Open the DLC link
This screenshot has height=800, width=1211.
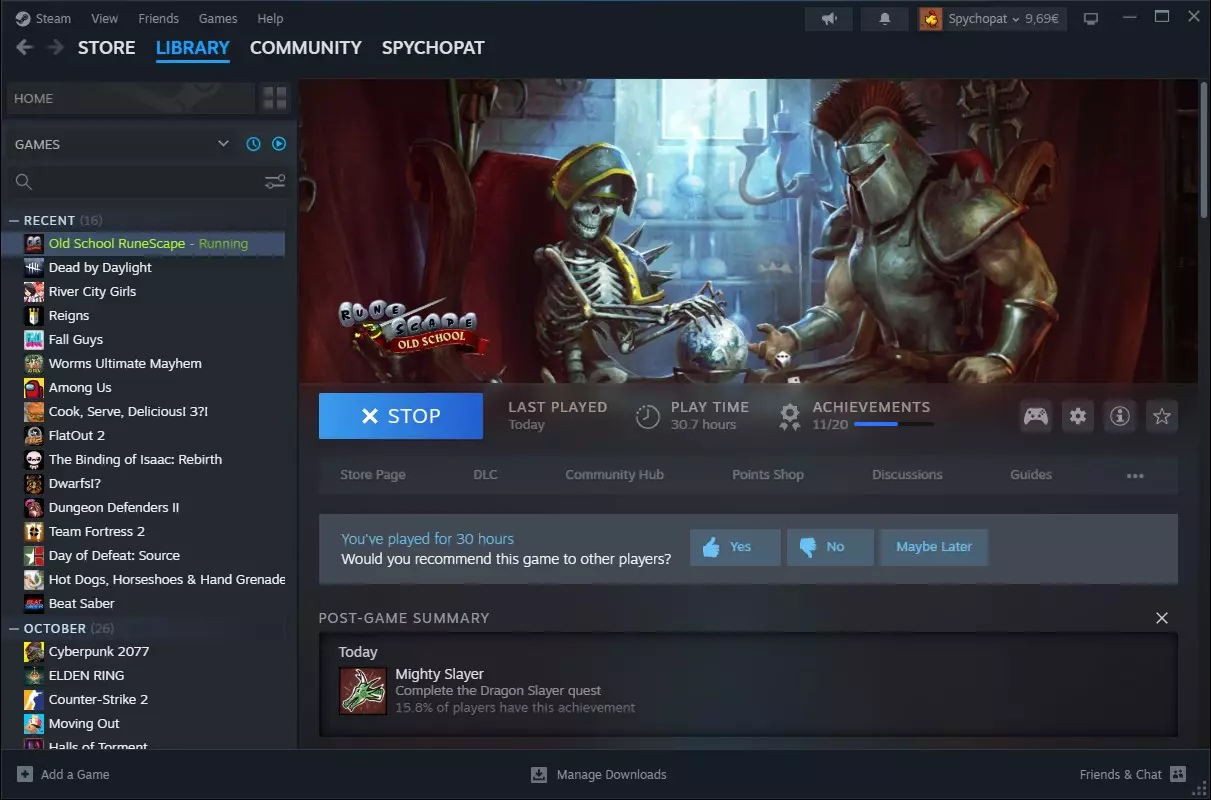[x=485, y=475]
